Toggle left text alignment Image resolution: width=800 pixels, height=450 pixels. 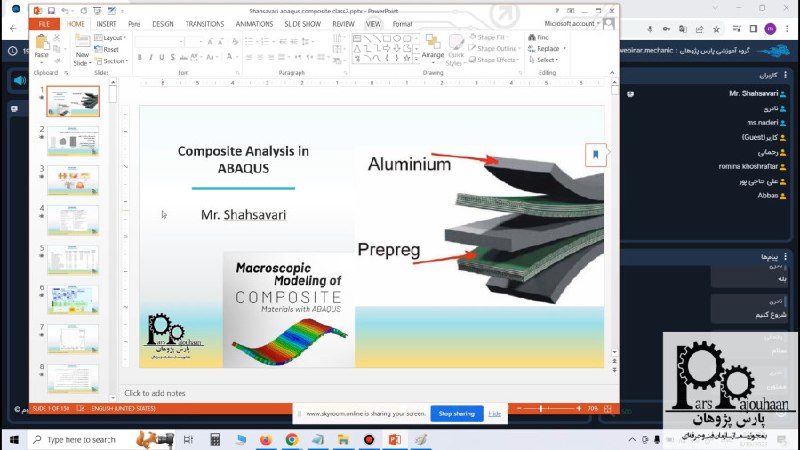click(x=249, y=57)
